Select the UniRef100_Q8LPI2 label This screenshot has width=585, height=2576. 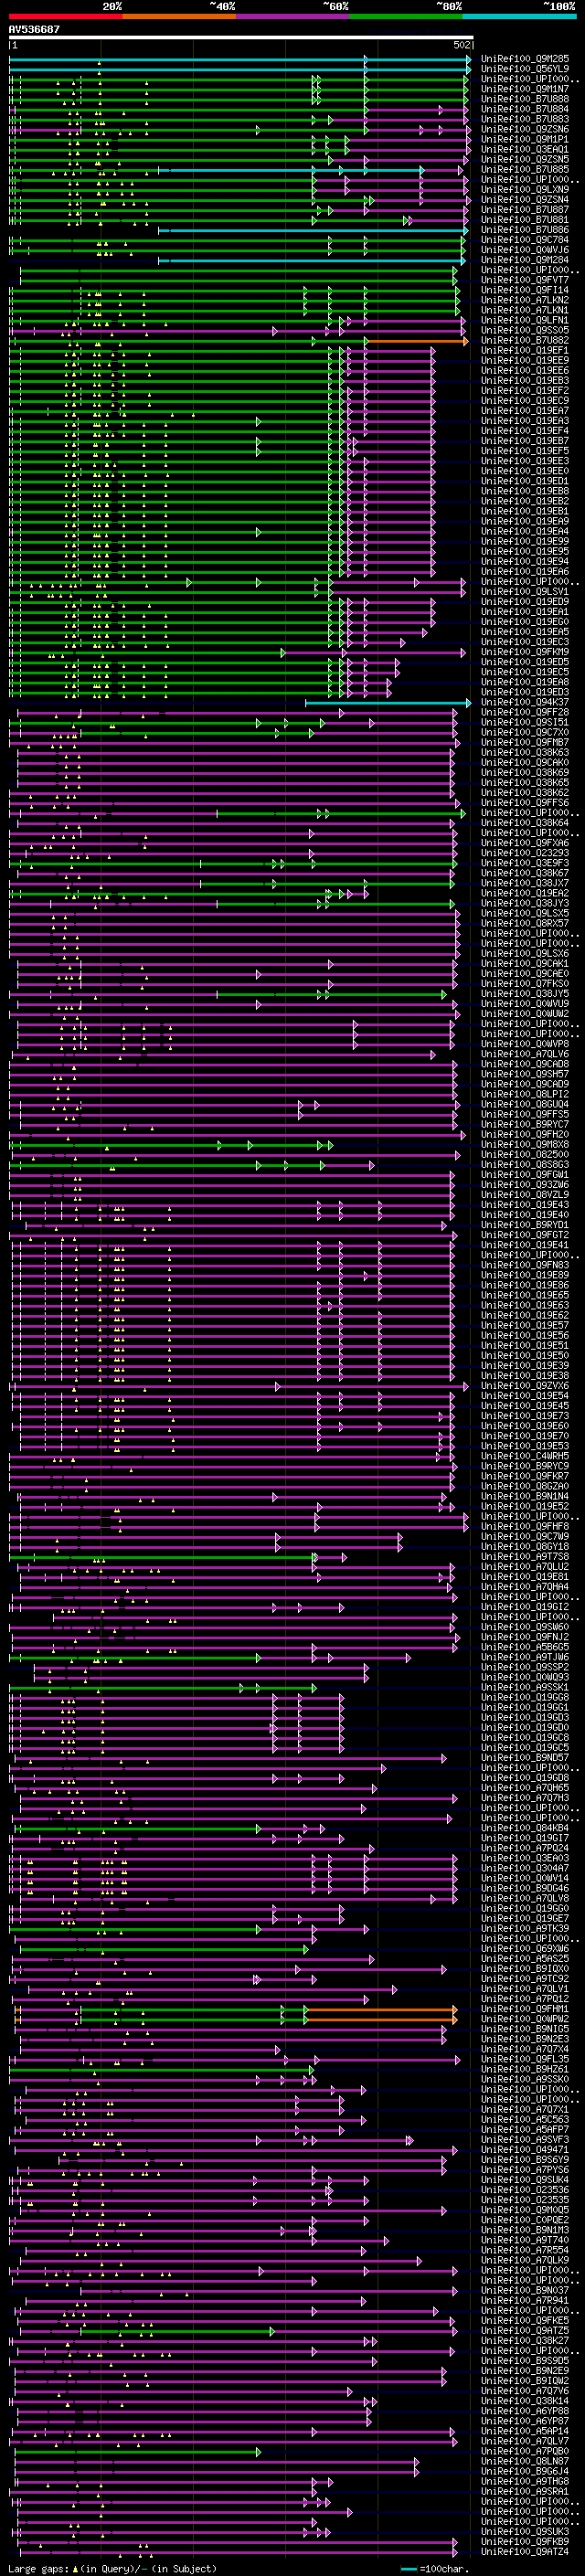[x=525, y=1094]
